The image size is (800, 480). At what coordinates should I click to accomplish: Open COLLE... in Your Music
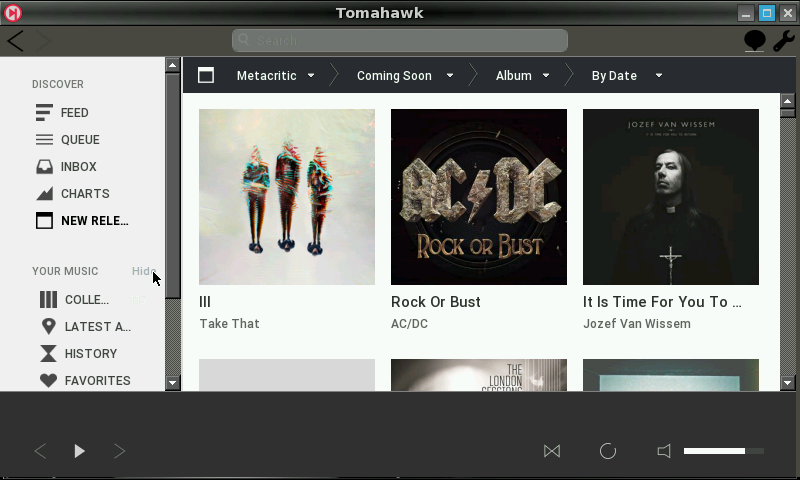[87, 299]
